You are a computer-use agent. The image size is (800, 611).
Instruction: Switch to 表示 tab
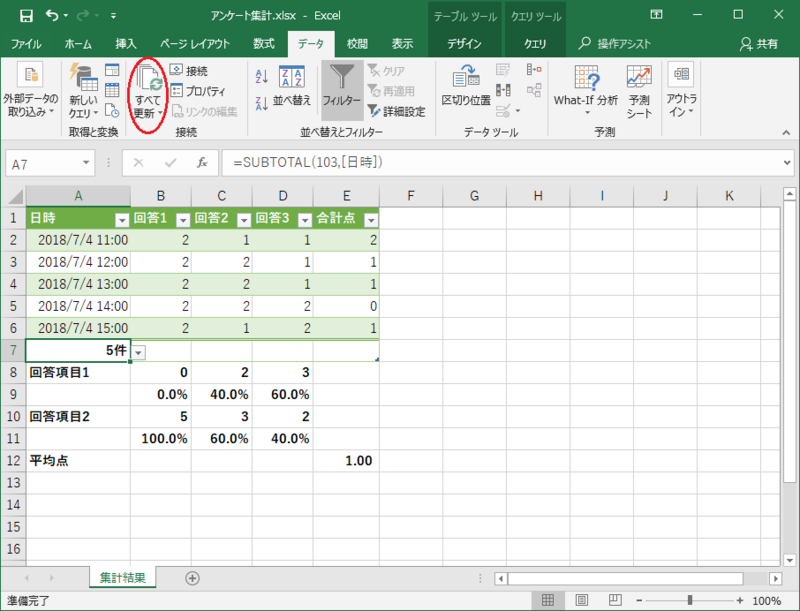402,44
